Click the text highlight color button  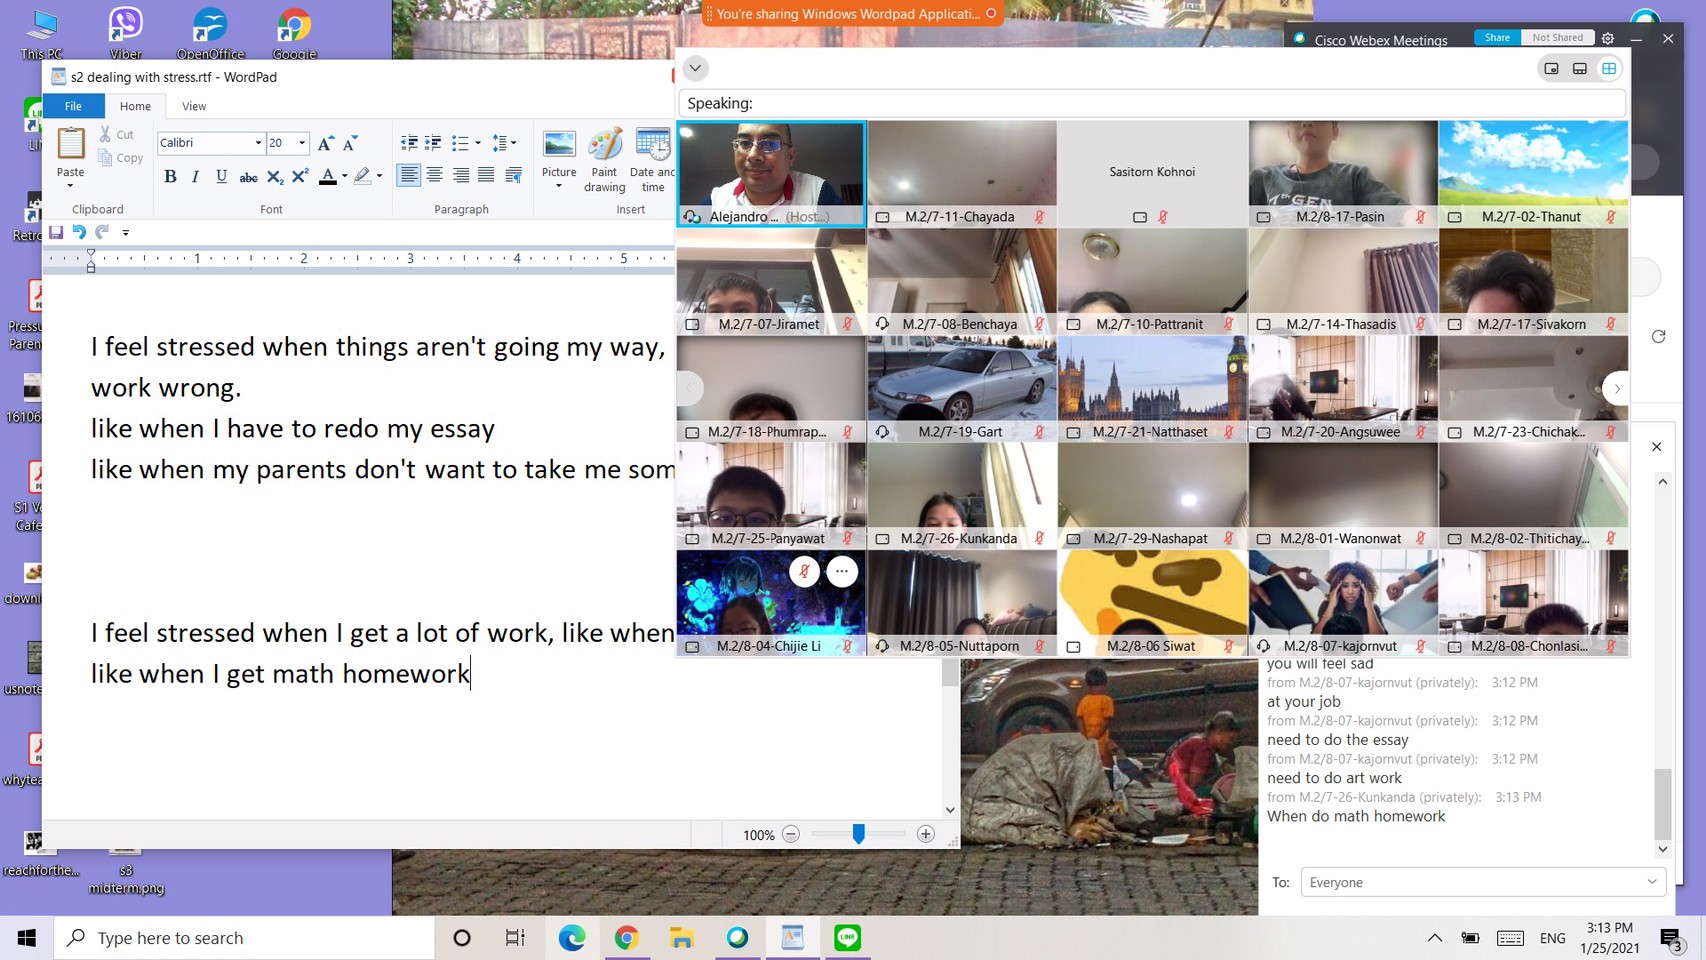(362, 177)
